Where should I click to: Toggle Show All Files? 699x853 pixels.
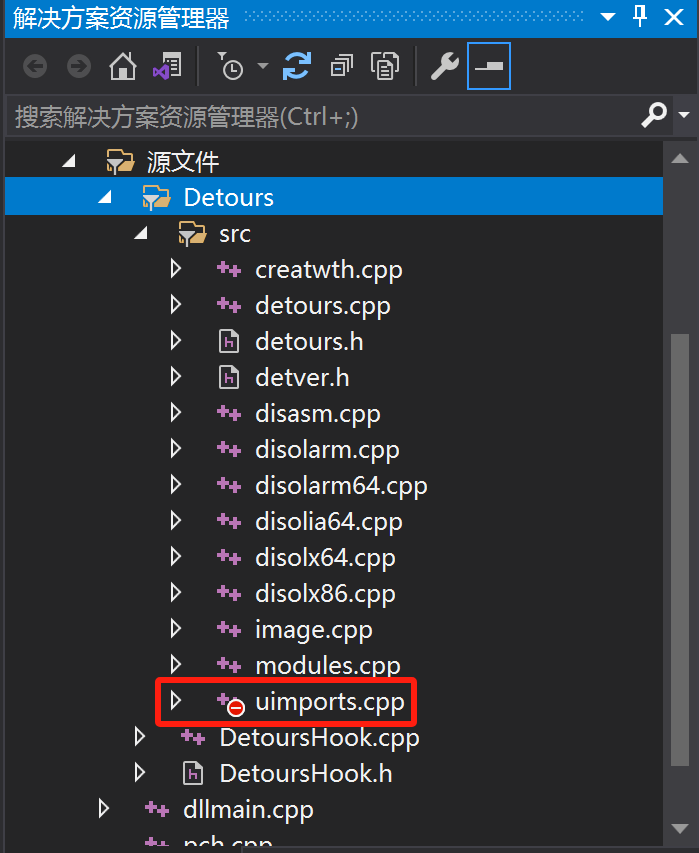tap(385, 66)
